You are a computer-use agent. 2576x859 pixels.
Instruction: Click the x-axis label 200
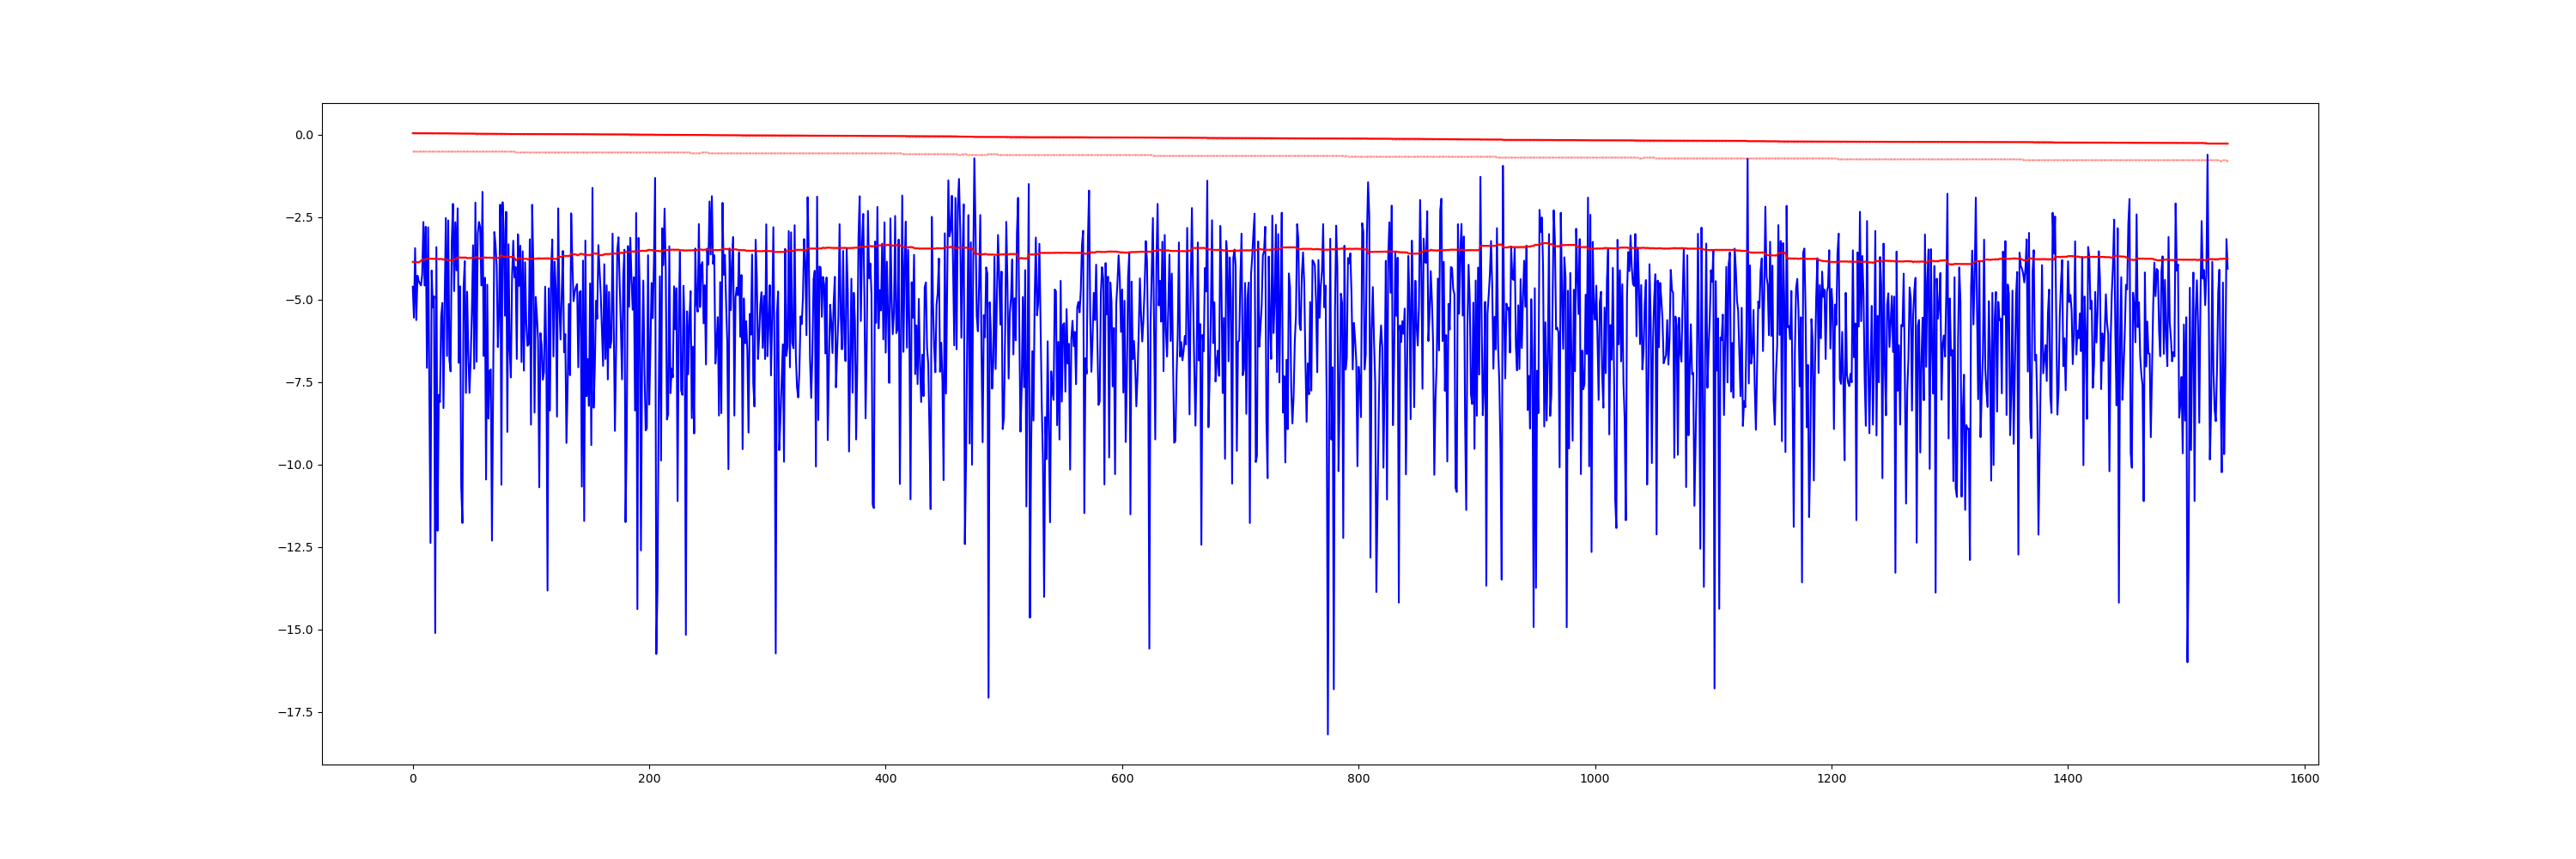tap(649, 779)
